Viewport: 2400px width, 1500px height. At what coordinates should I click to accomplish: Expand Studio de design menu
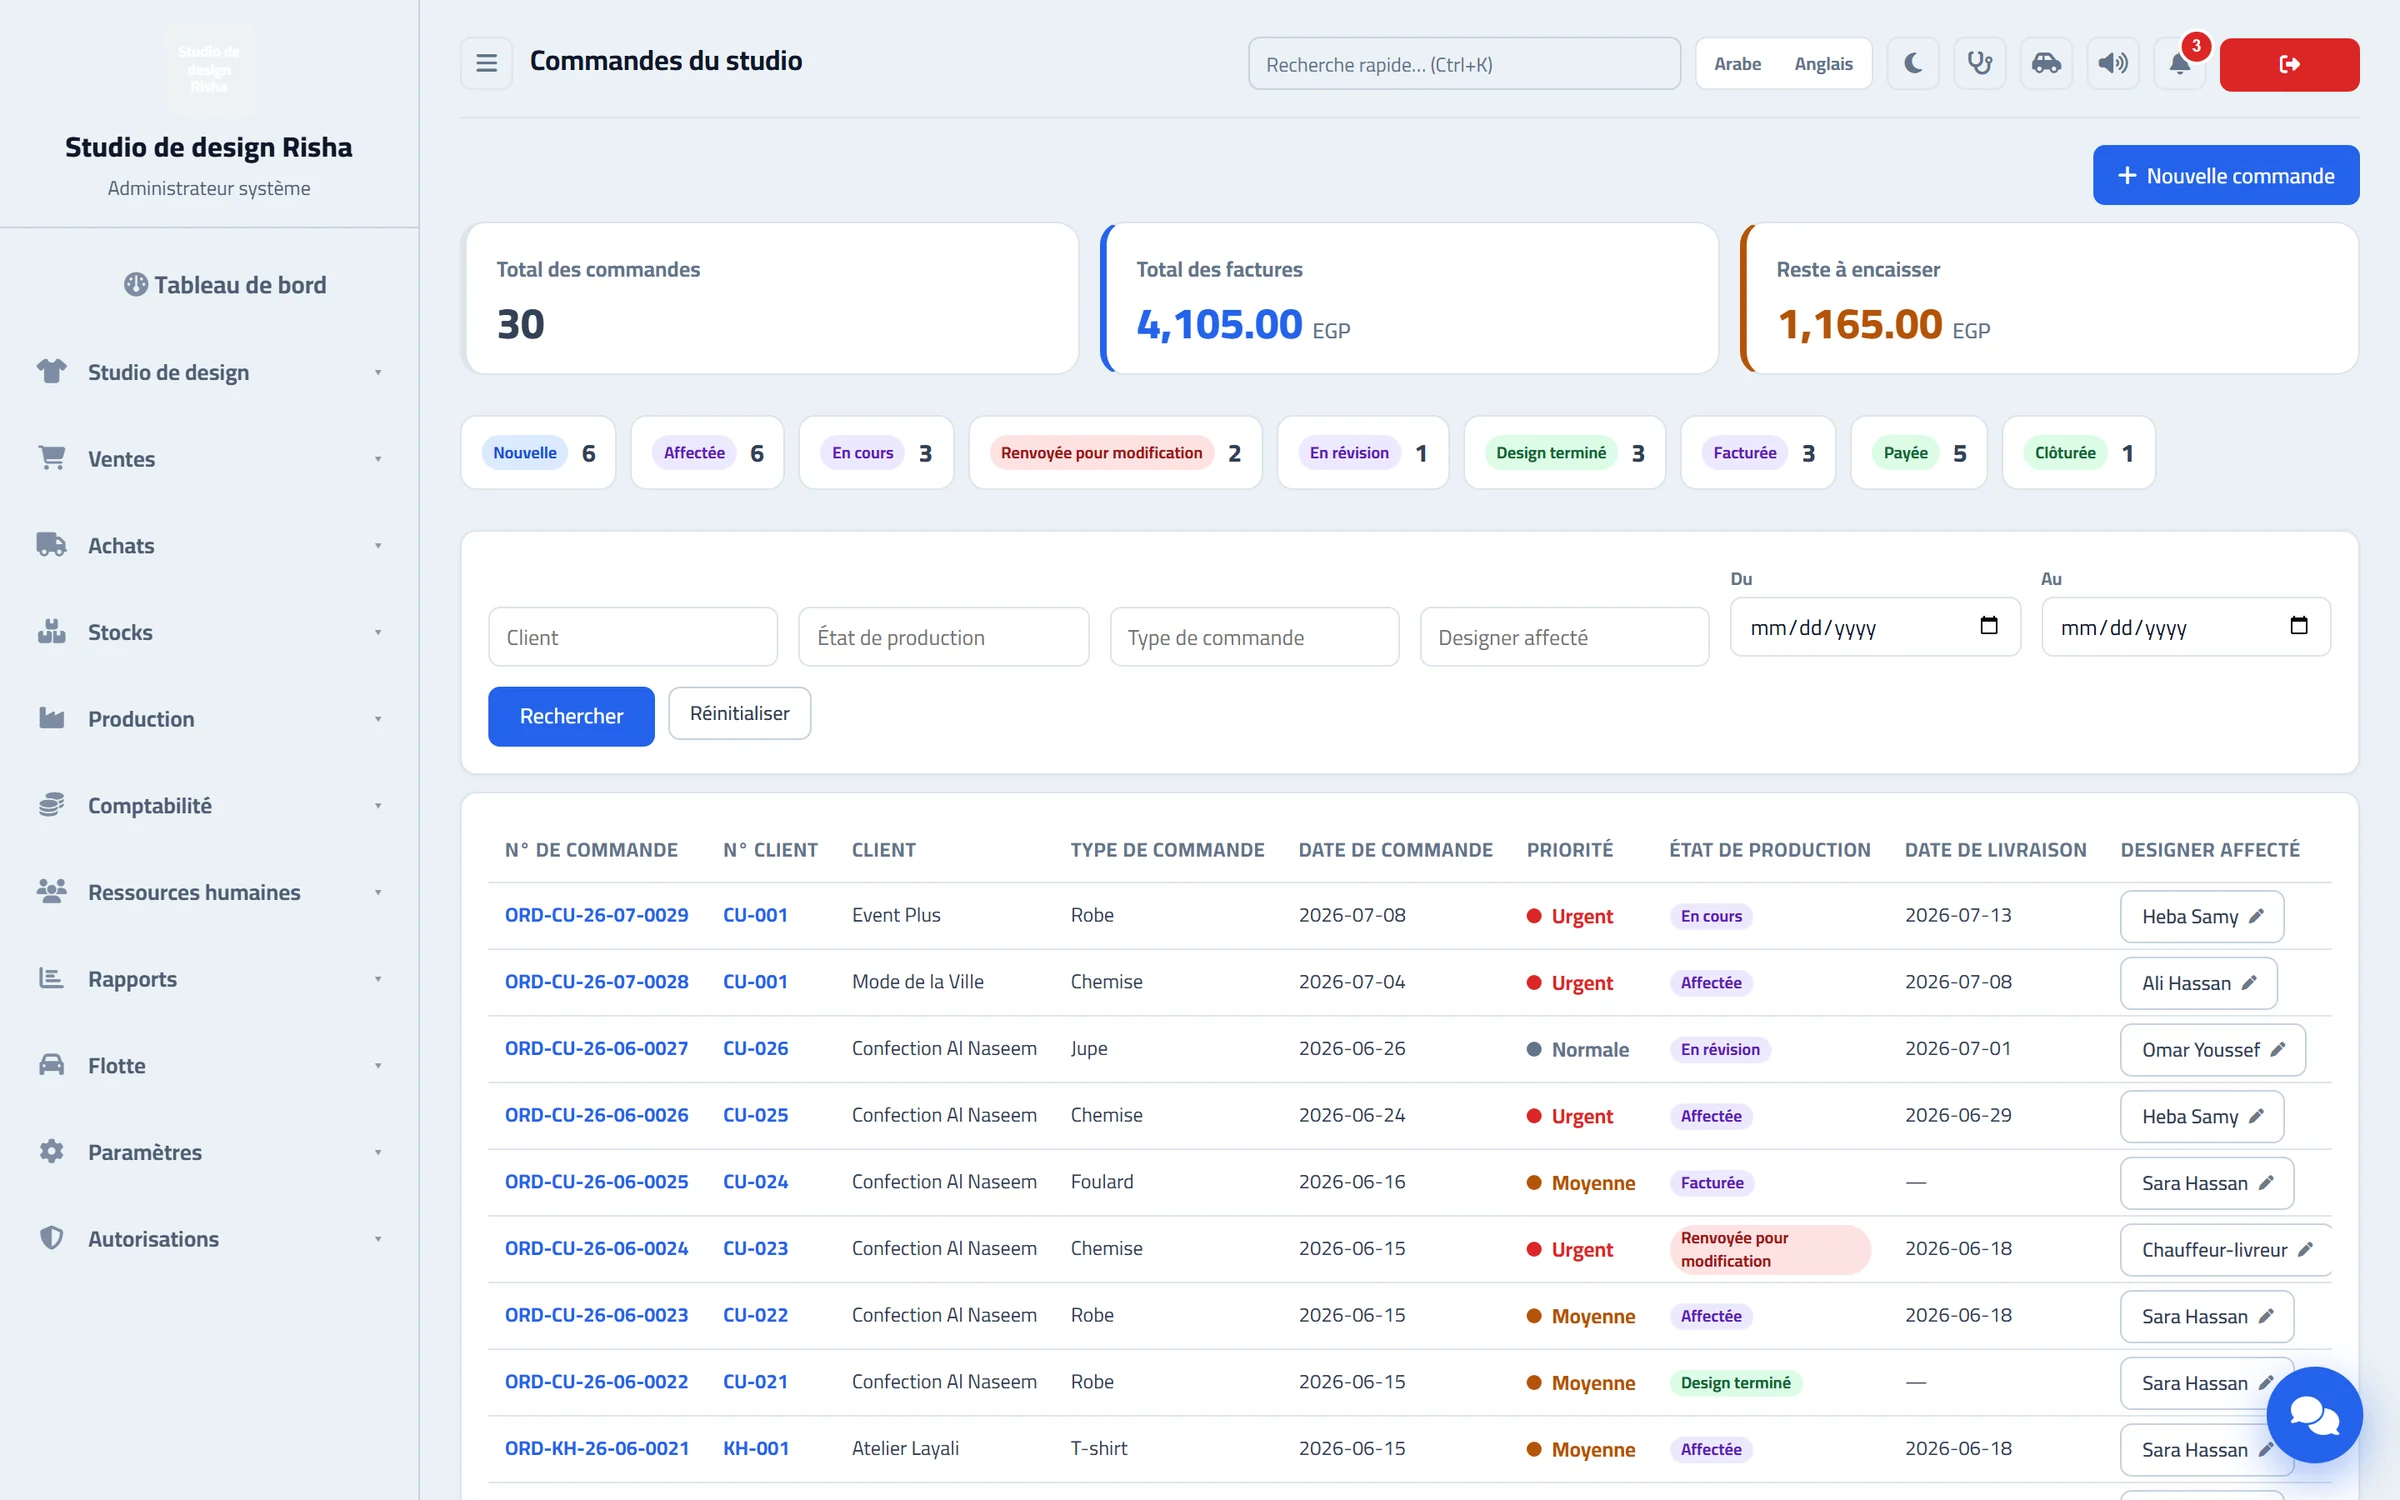tap(209, 372)
